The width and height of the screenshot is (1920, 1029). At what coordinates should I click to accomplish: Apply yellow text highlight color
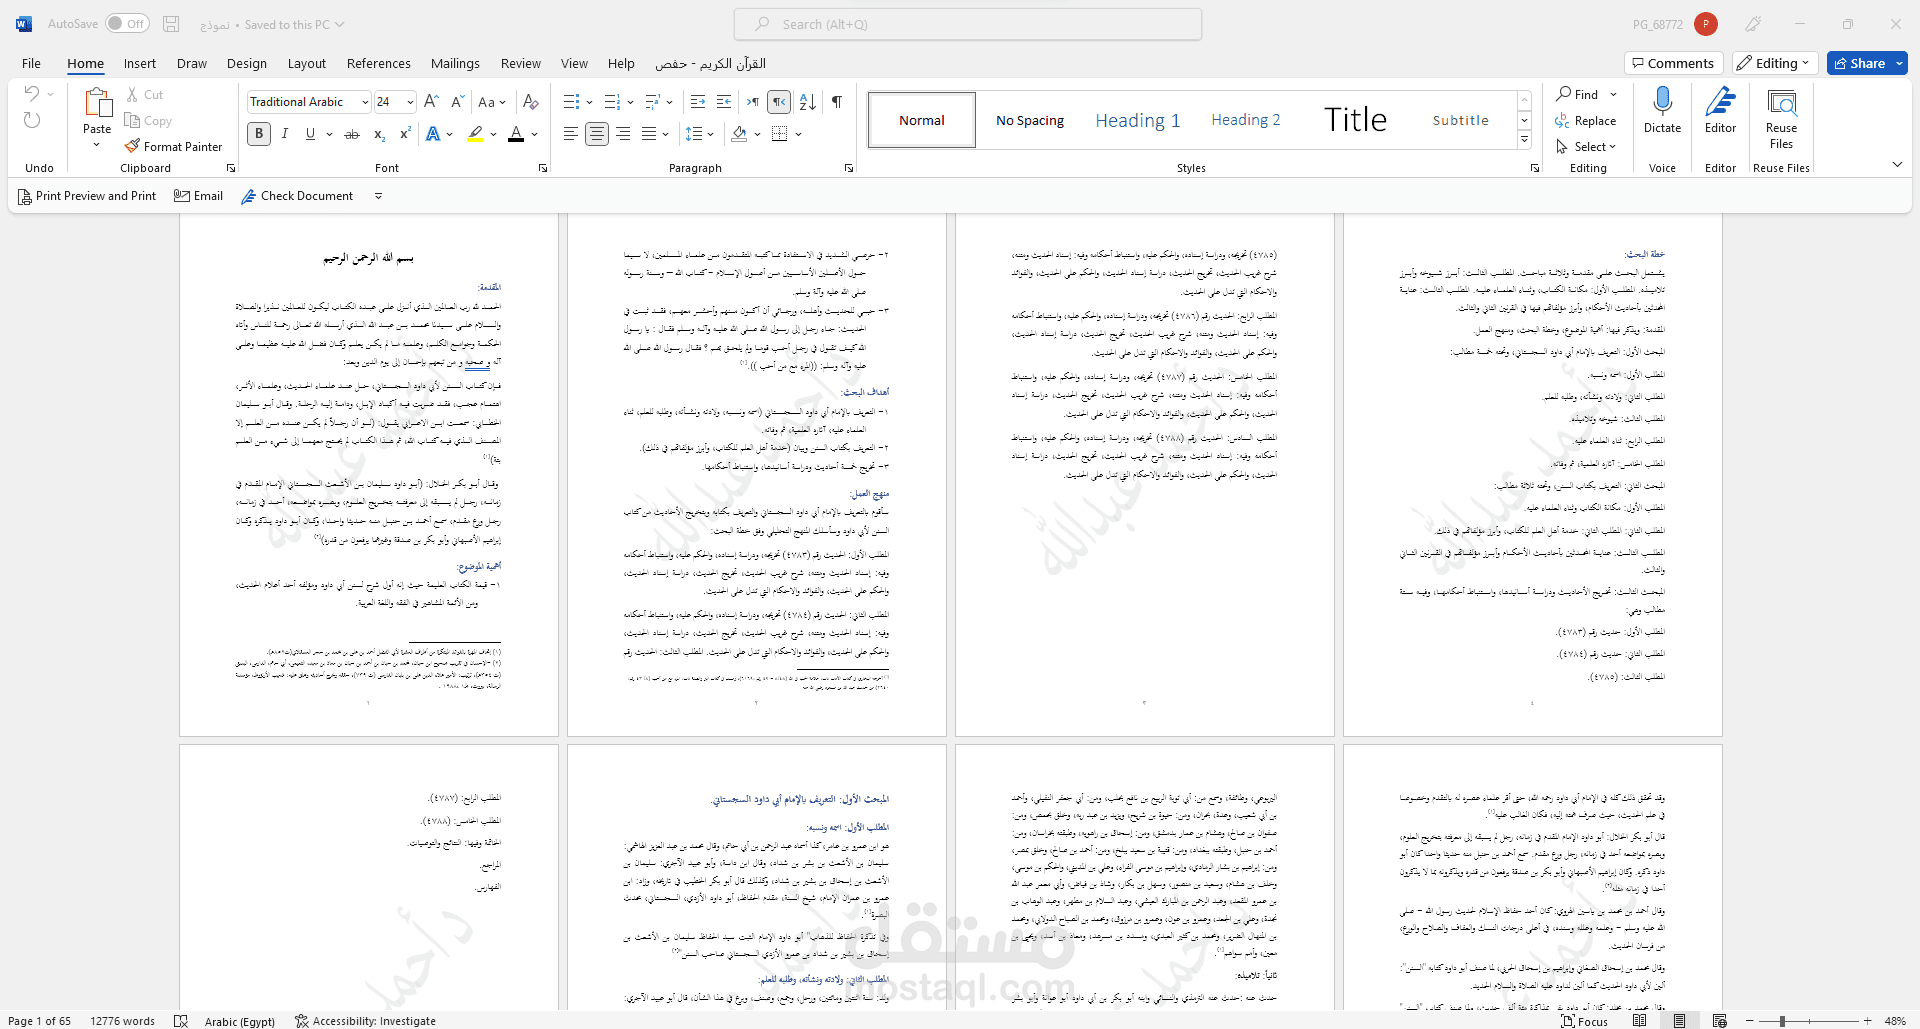[x=476, y=133]
